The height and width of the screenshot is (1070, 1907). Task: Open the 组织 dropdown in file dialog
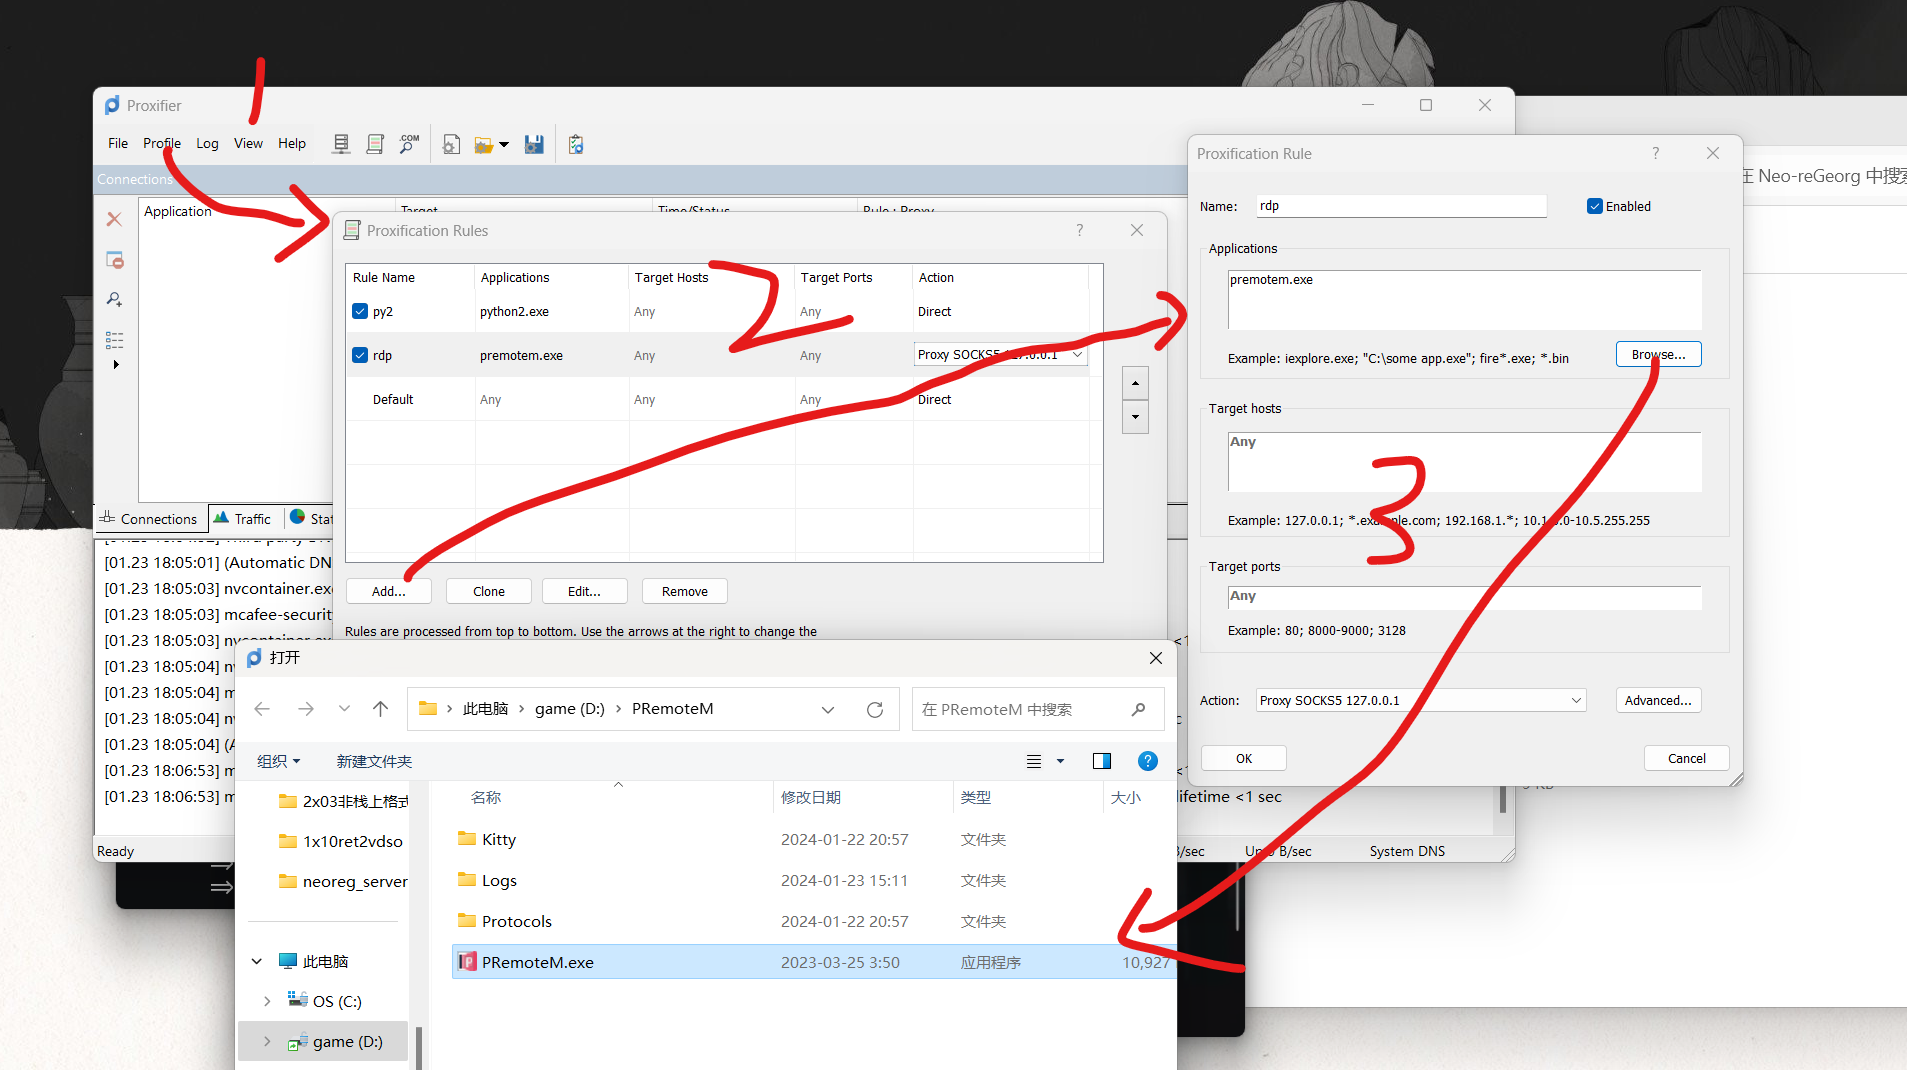[x=278, y=761]
